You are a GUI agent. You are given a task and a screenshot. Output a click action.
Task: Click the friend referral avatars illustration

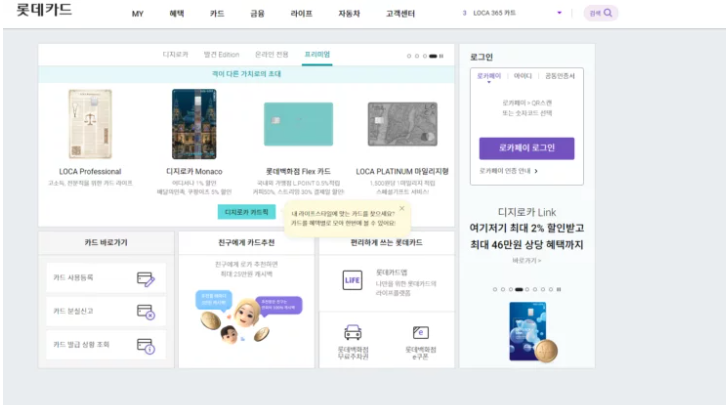[x=249, y=317]
